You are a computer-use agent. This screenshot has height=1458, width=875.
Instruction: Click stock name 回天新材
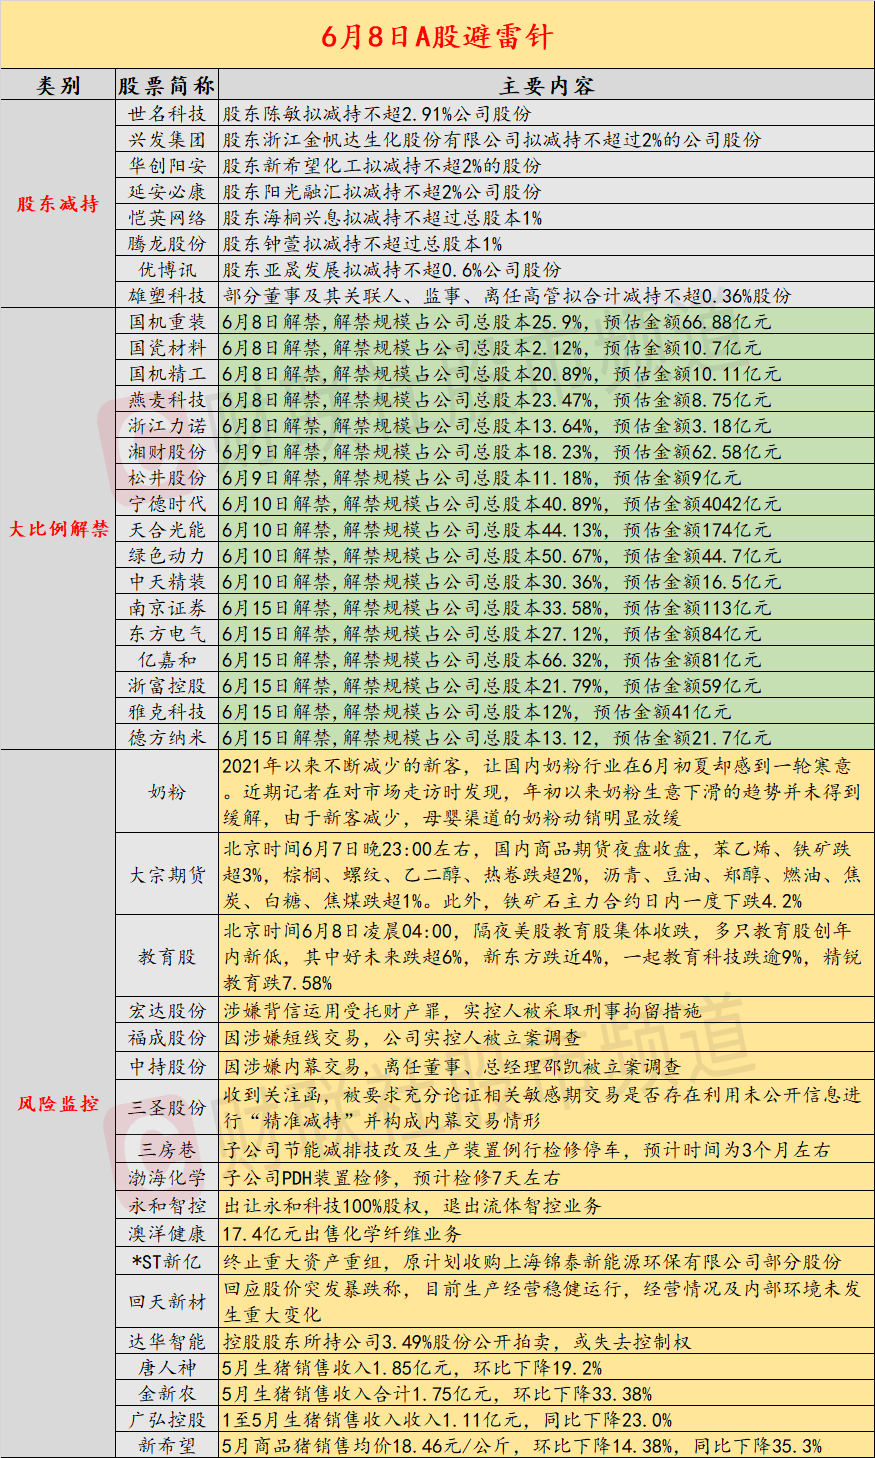point(167,1302)
